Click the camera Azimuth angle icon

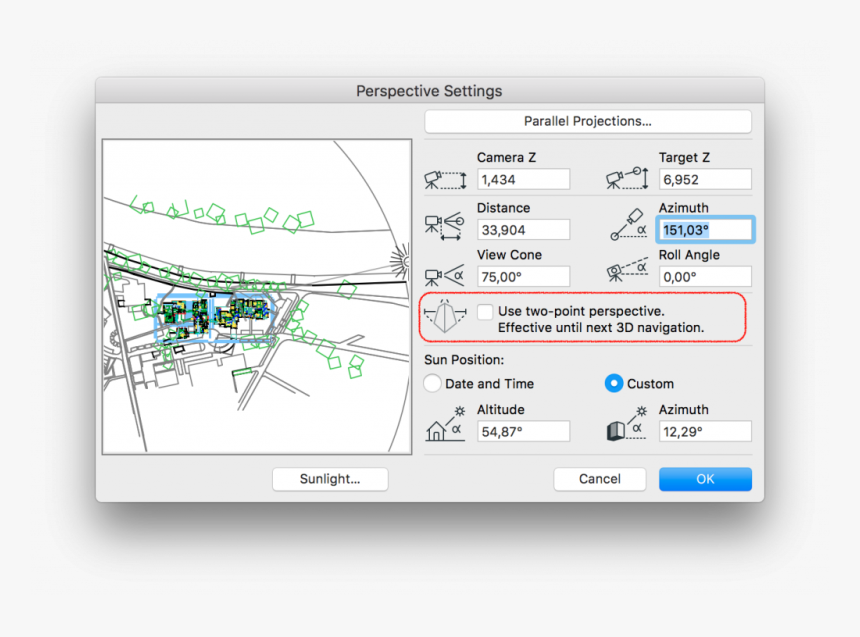coord(627,226)
